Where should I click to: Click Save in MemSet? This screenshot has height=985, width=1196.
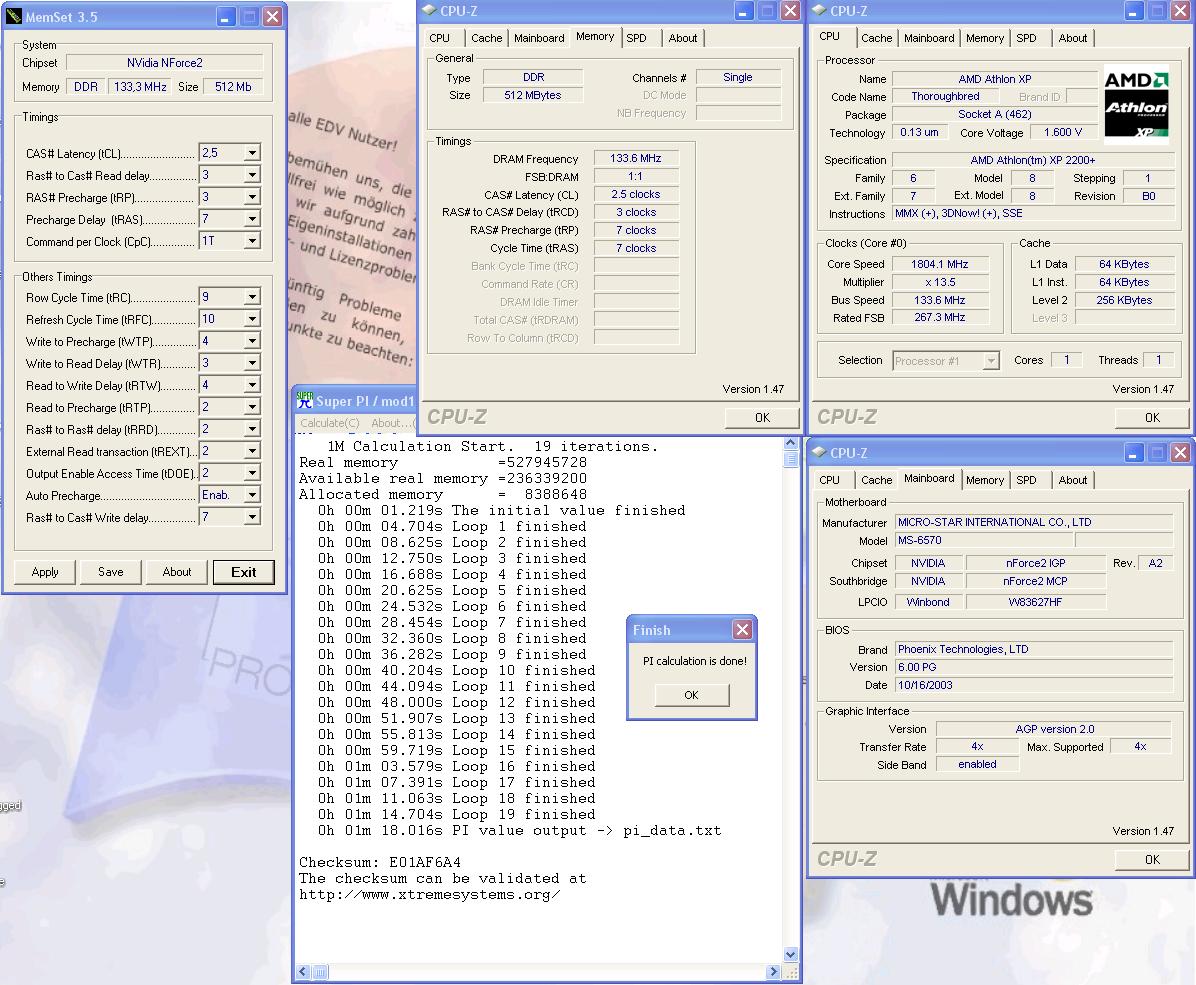tap(111, 572)
